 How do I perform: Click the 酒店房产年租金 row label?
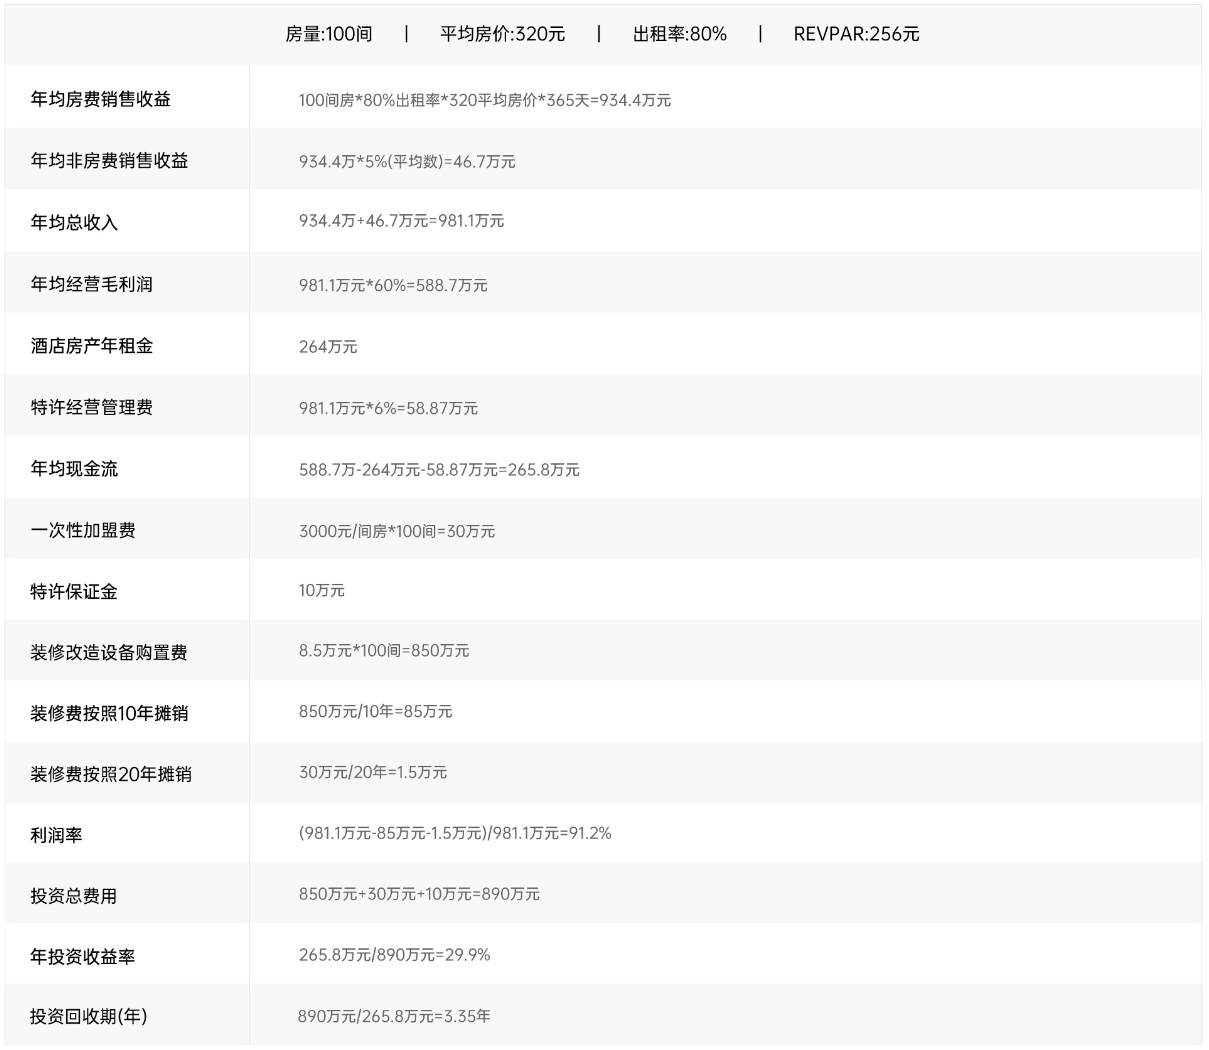92,346
